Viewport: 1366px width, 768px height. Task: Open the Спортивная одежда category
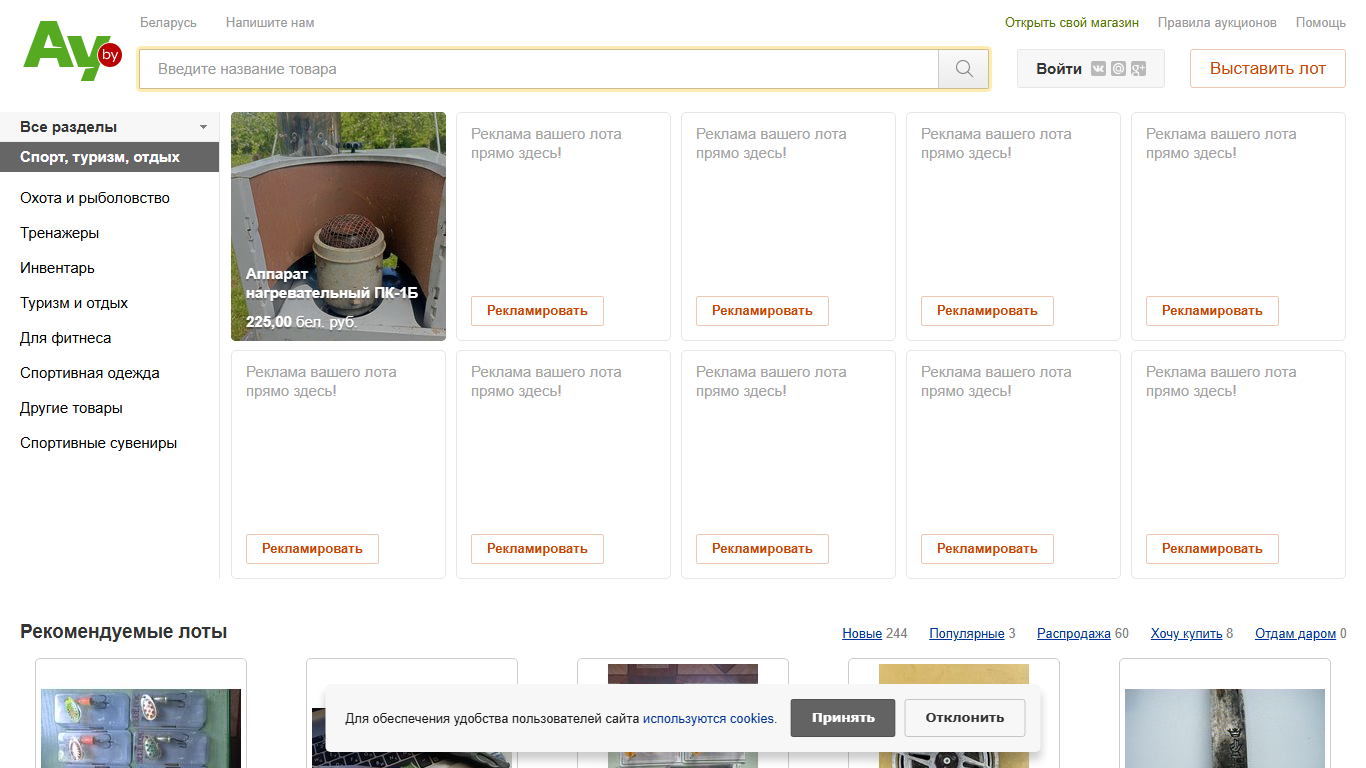[90, 373]
